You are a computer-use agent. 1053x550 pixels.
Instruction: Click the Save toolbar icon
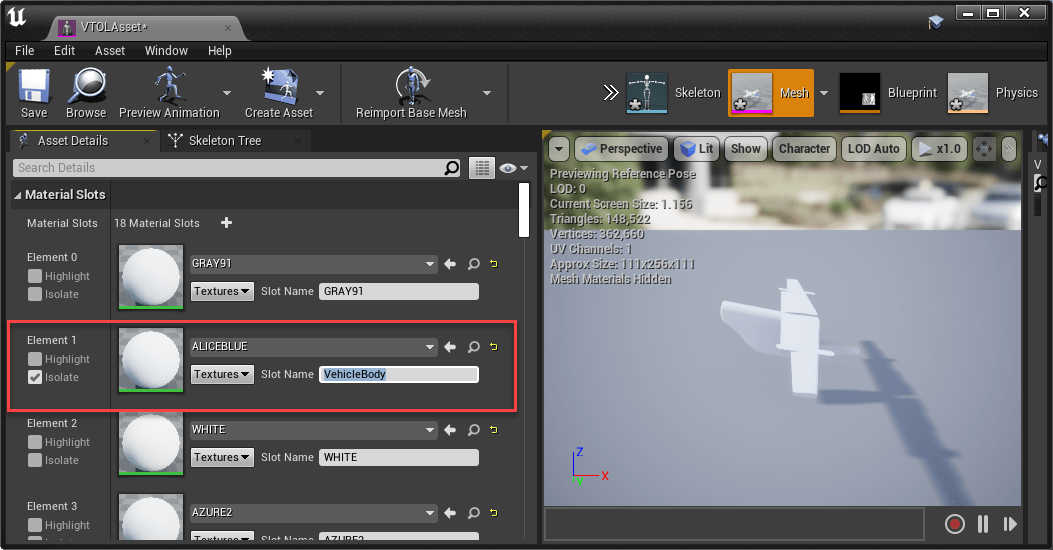click(34, 94)
